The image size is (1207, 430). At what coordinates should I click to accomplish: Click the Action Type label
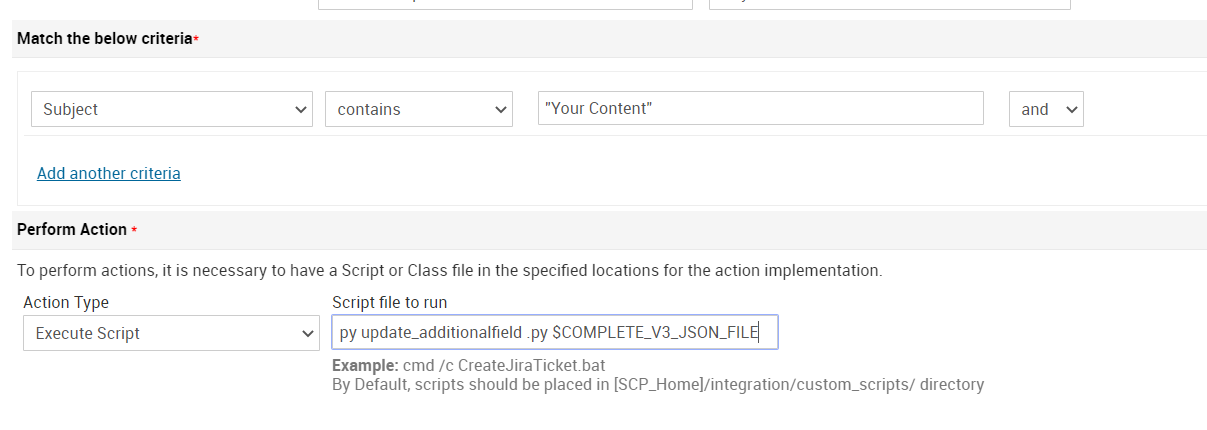pyautogui.click(x=66, y=302)
